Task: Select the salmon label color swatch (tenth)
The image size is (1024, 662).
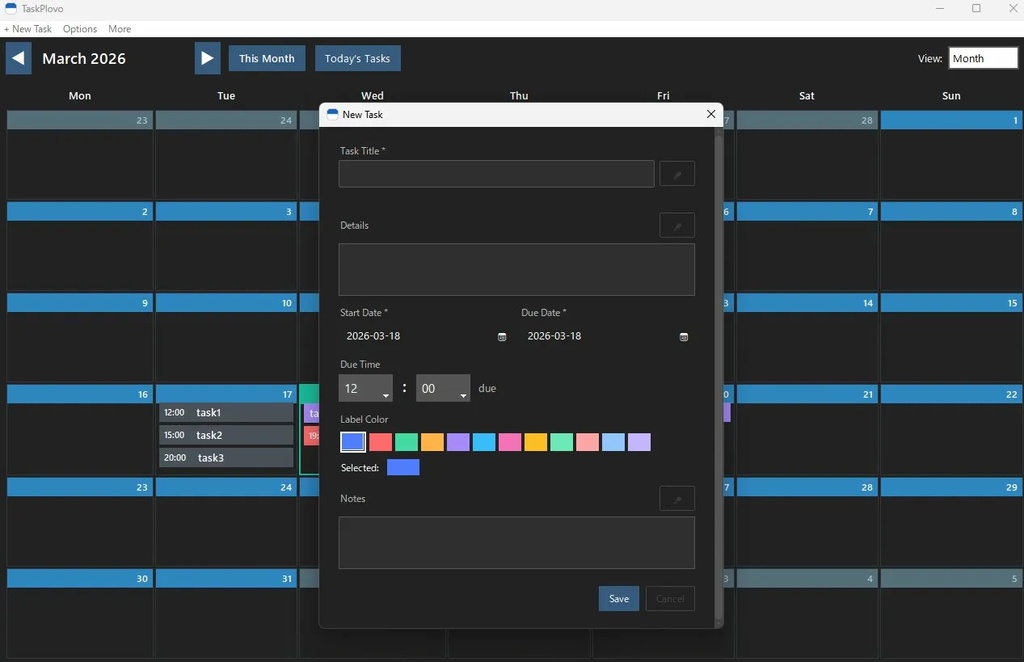Action: coord(587,442)
